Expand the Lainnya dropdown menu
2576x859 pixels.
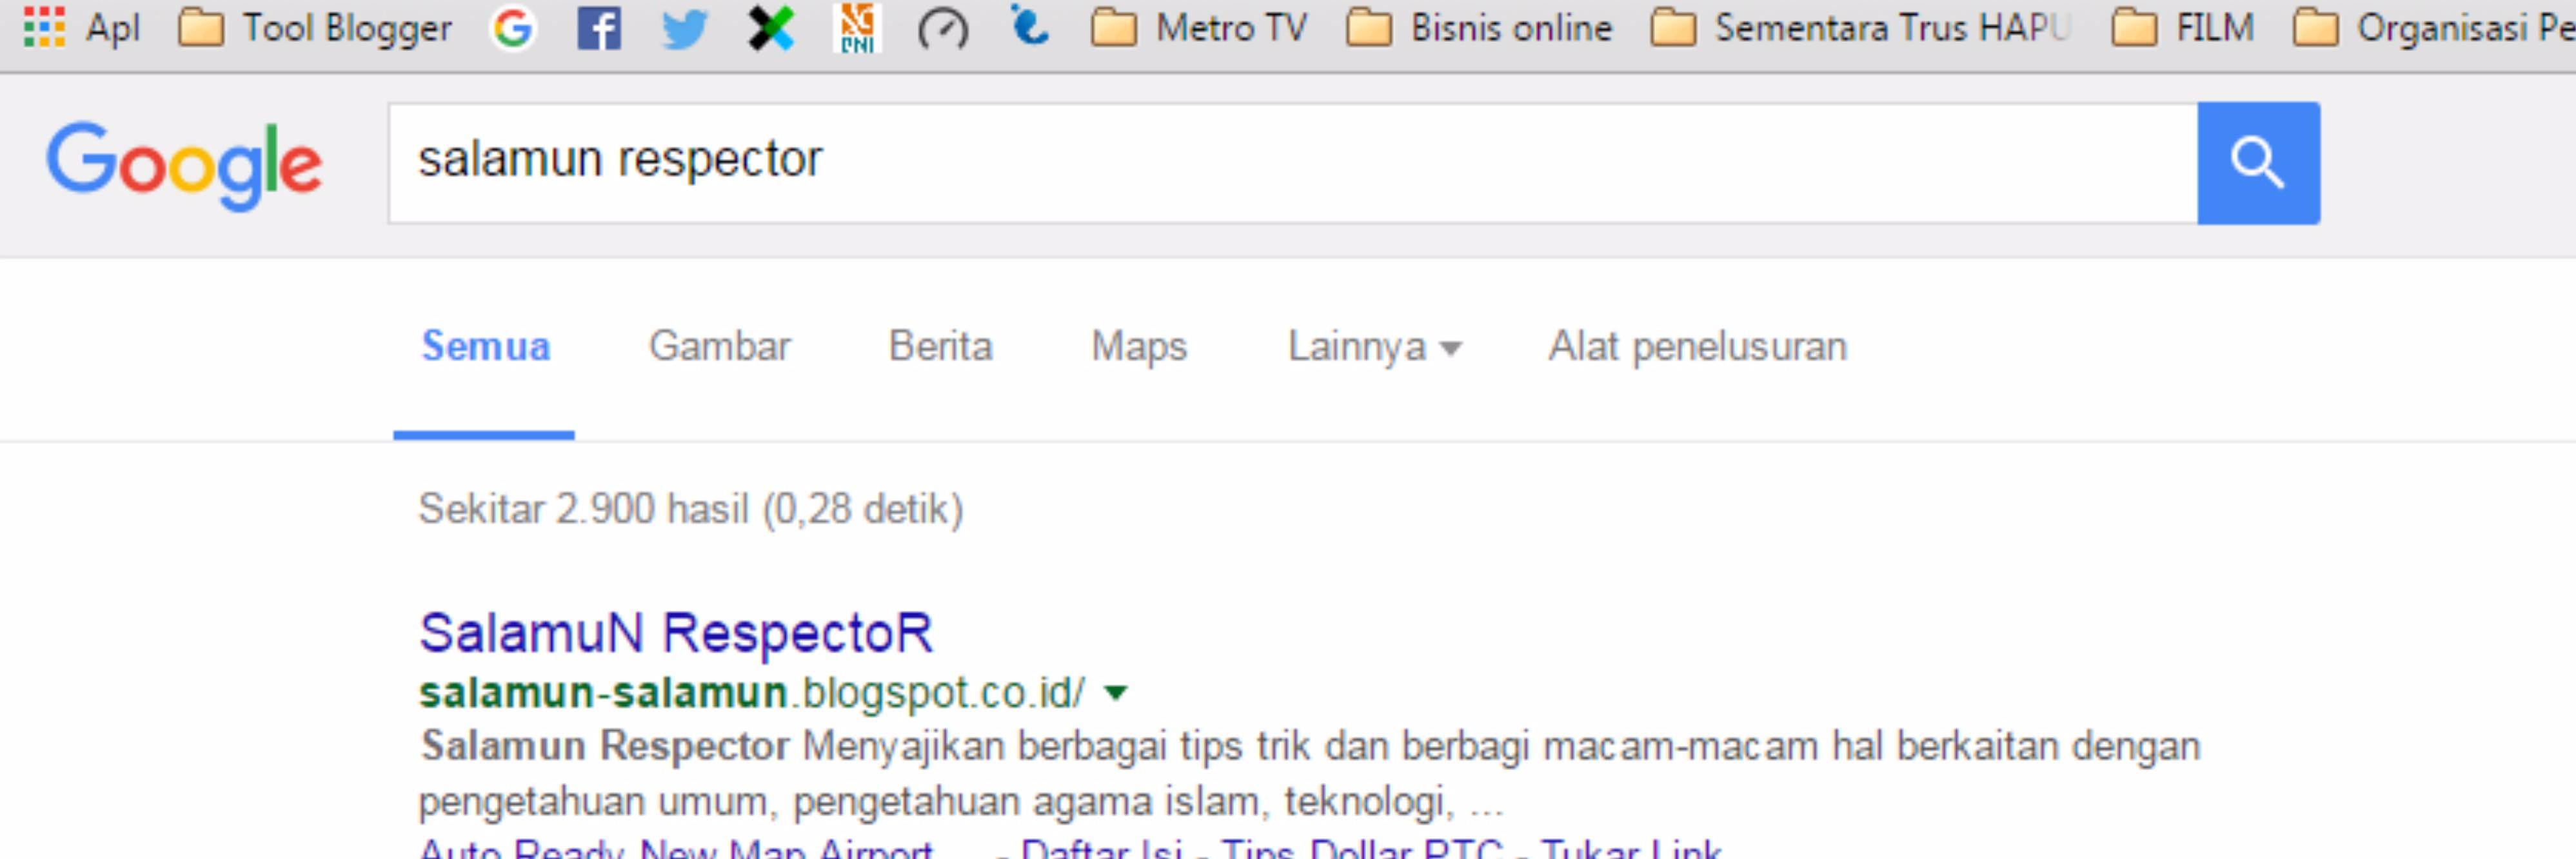1374,347
